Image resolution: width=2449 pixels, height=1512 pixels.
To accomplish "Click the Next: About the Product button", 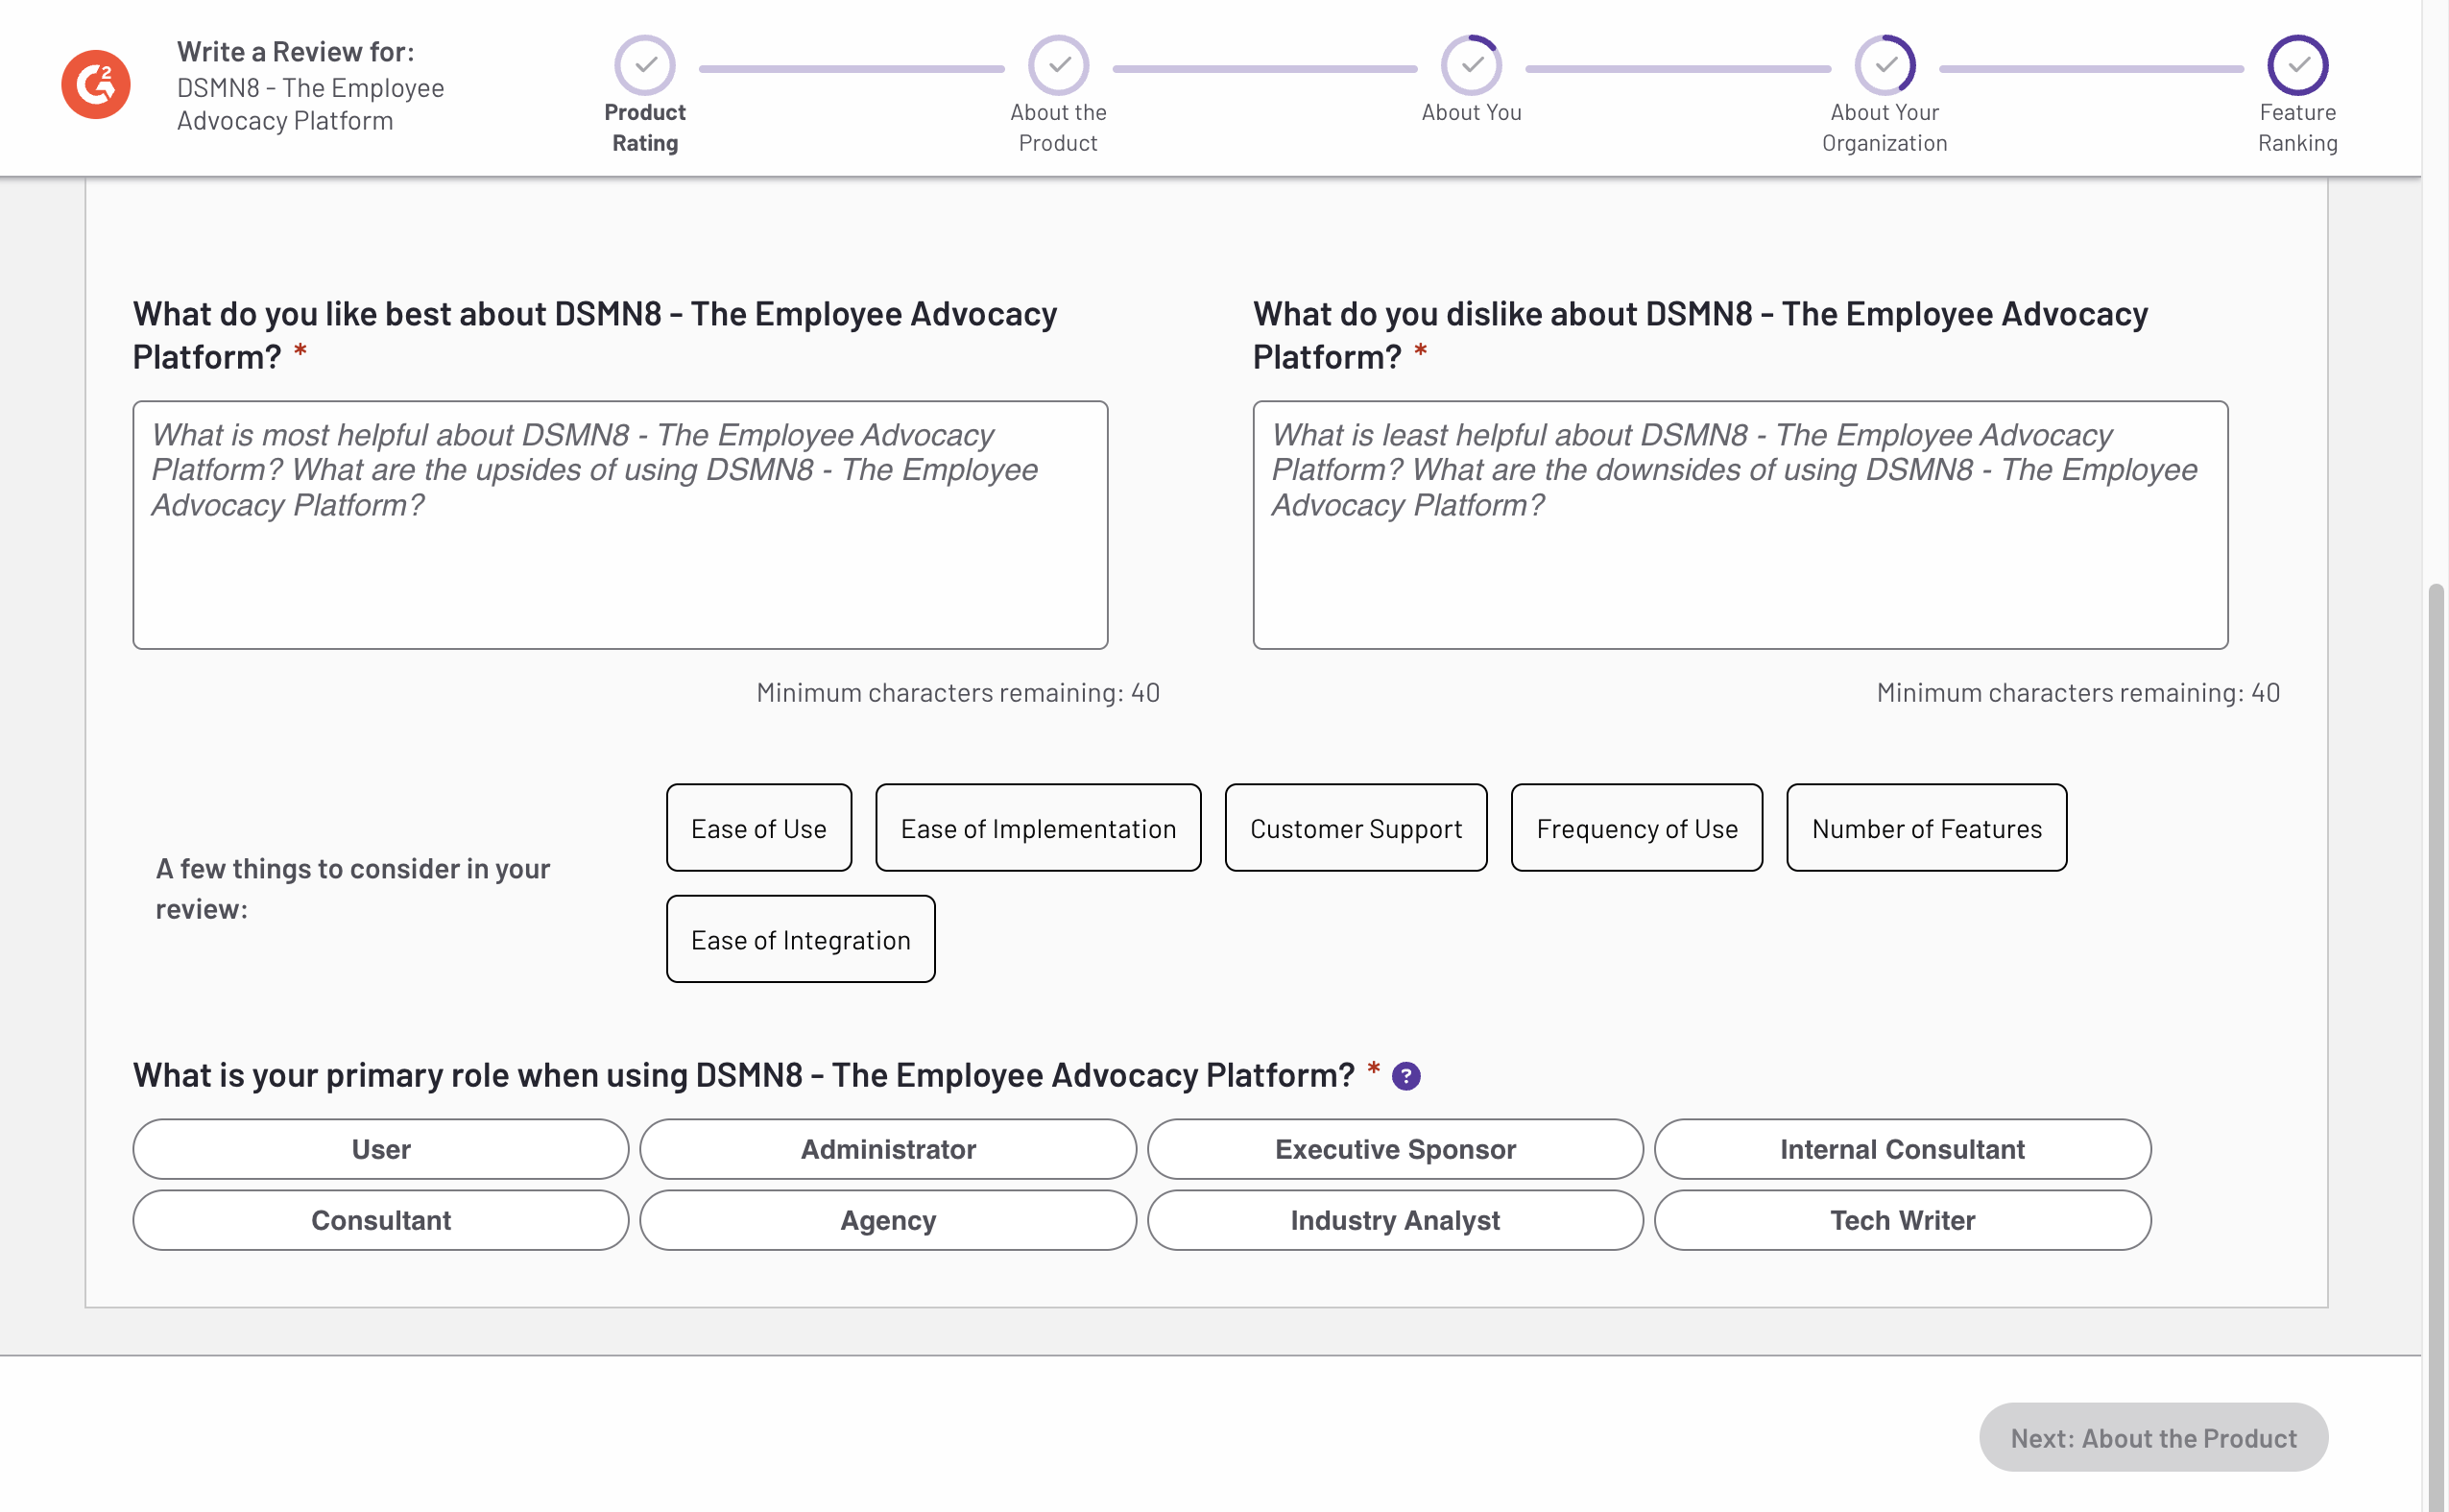I will (2153, 1437).
